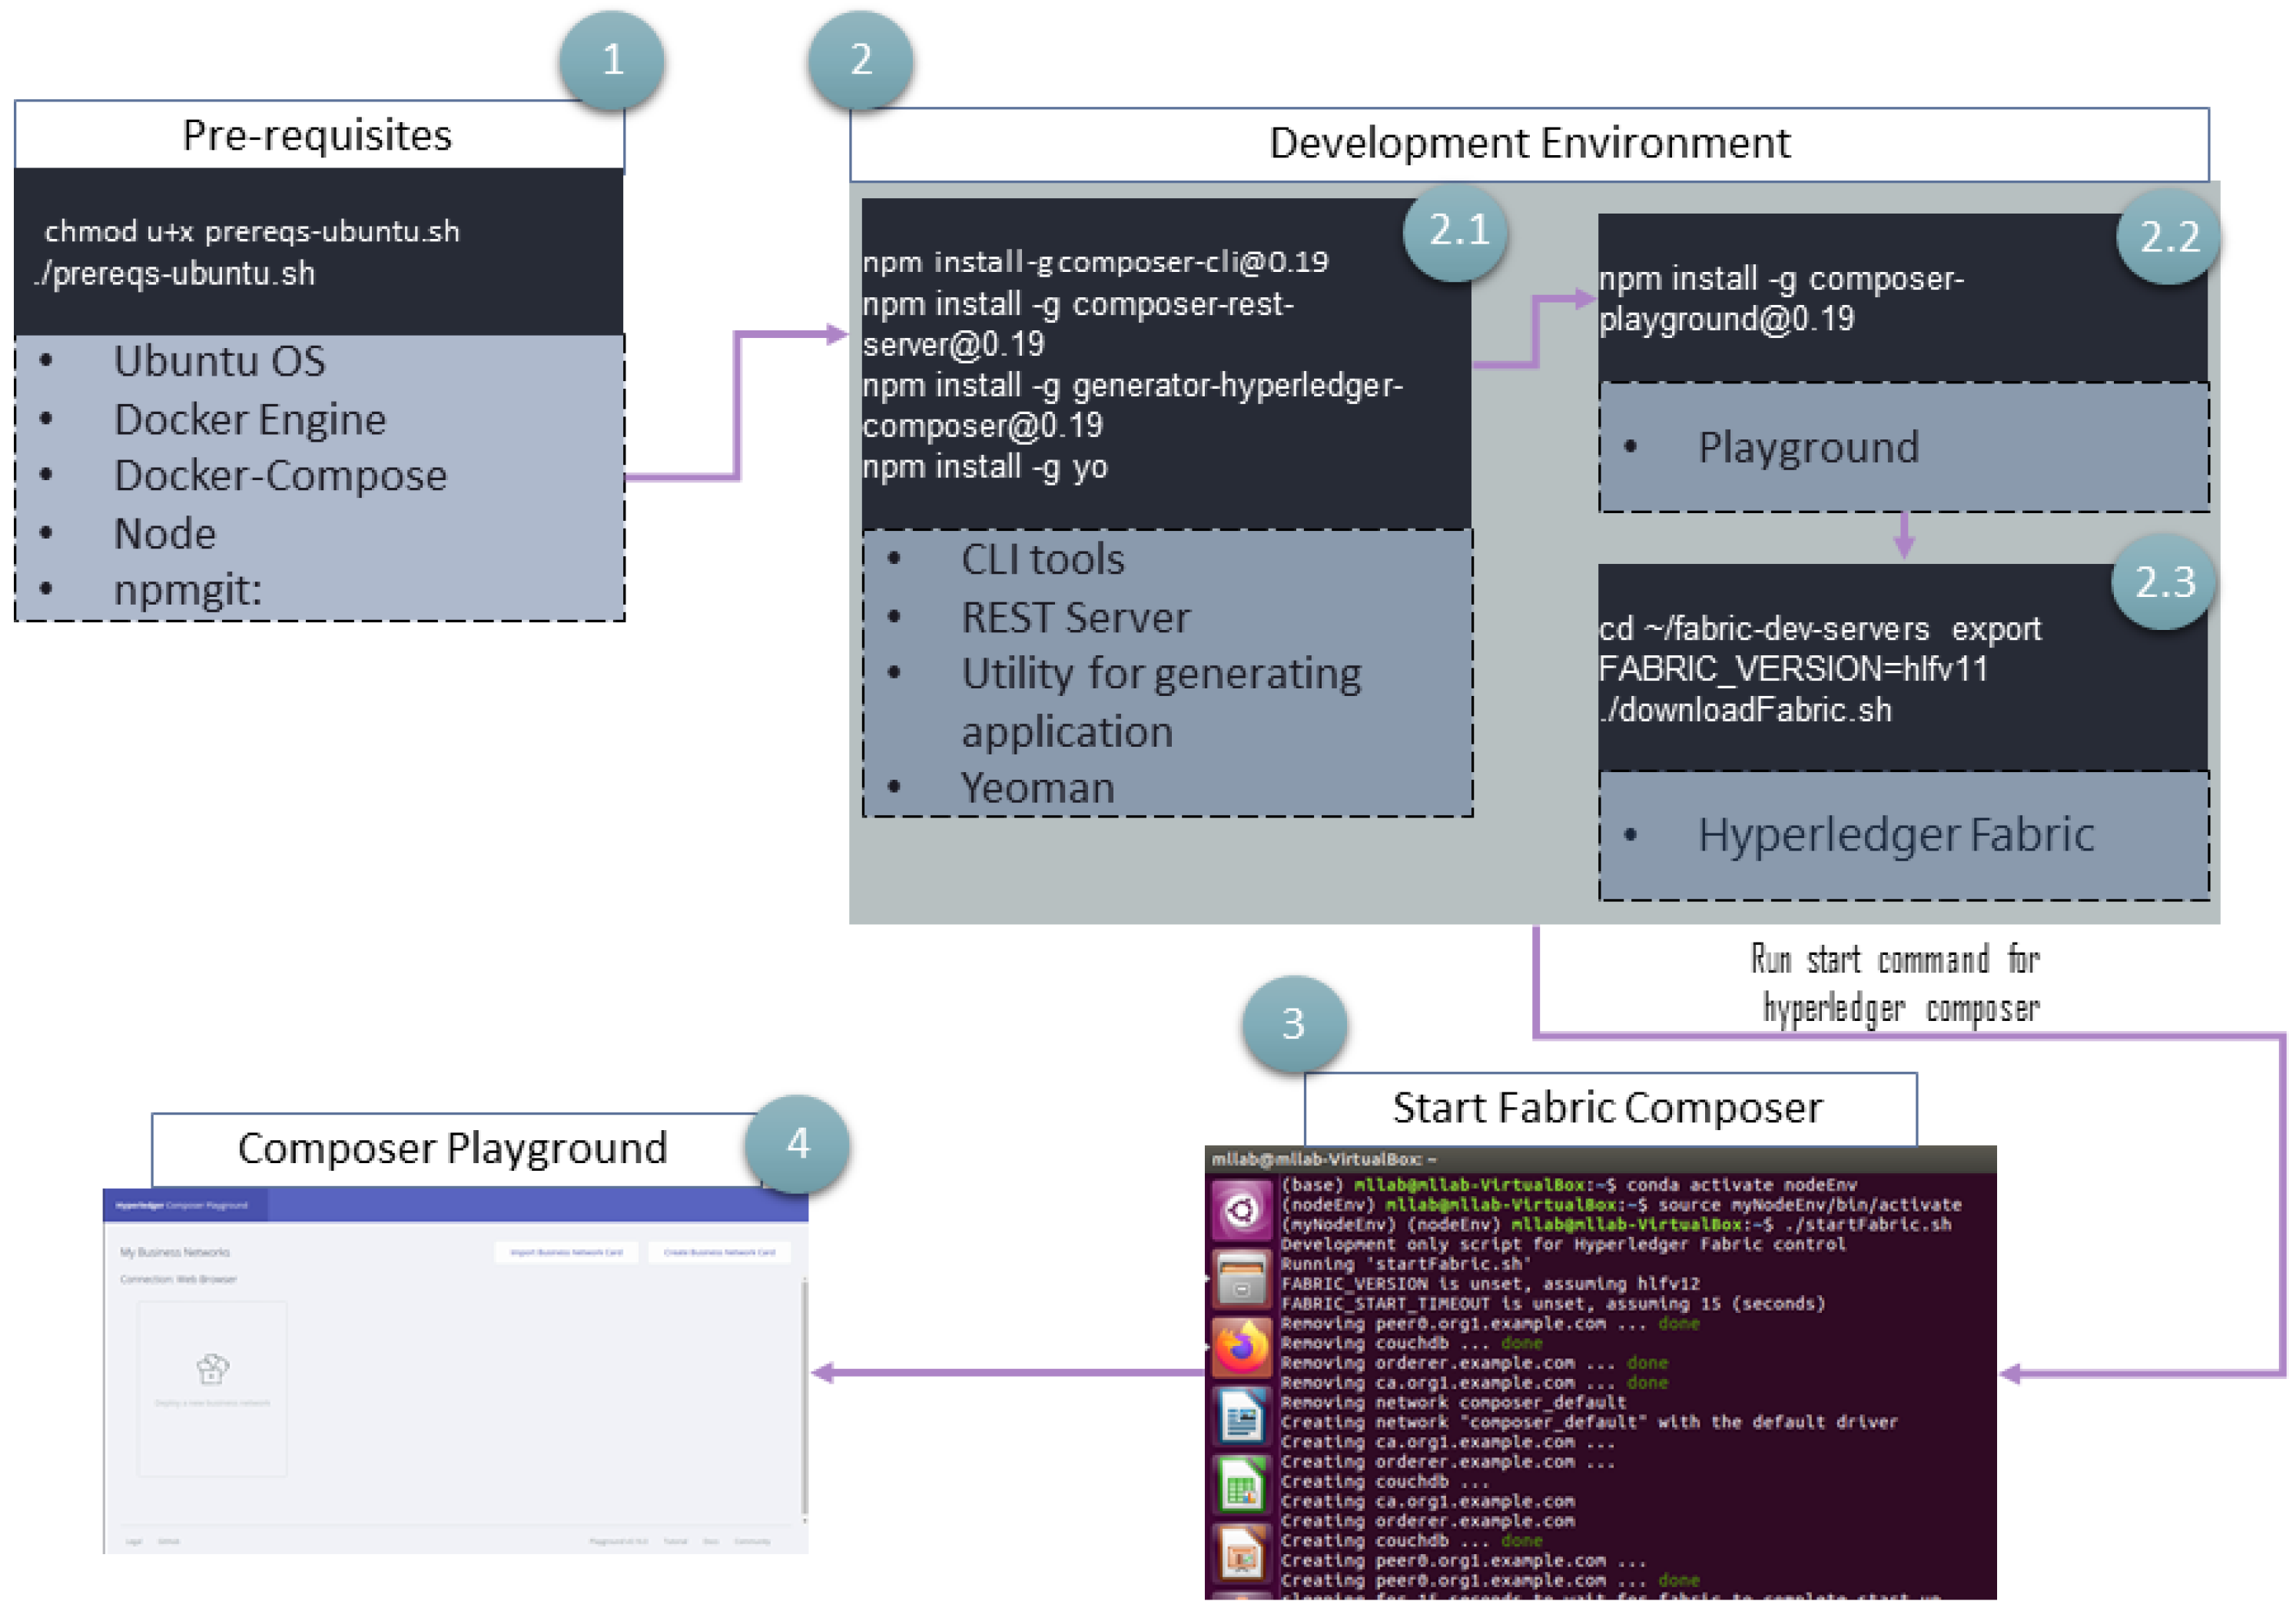Click Import Business Network Card button

[x=566, y=1252]
